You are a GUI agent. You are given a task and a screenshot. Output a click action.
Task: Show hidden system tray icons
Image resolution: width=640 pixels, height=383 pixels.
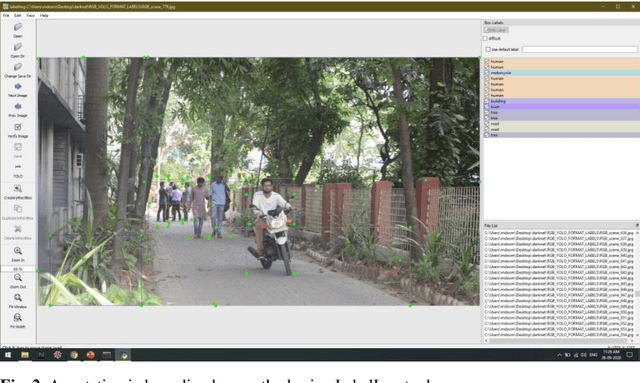(559, 355)
